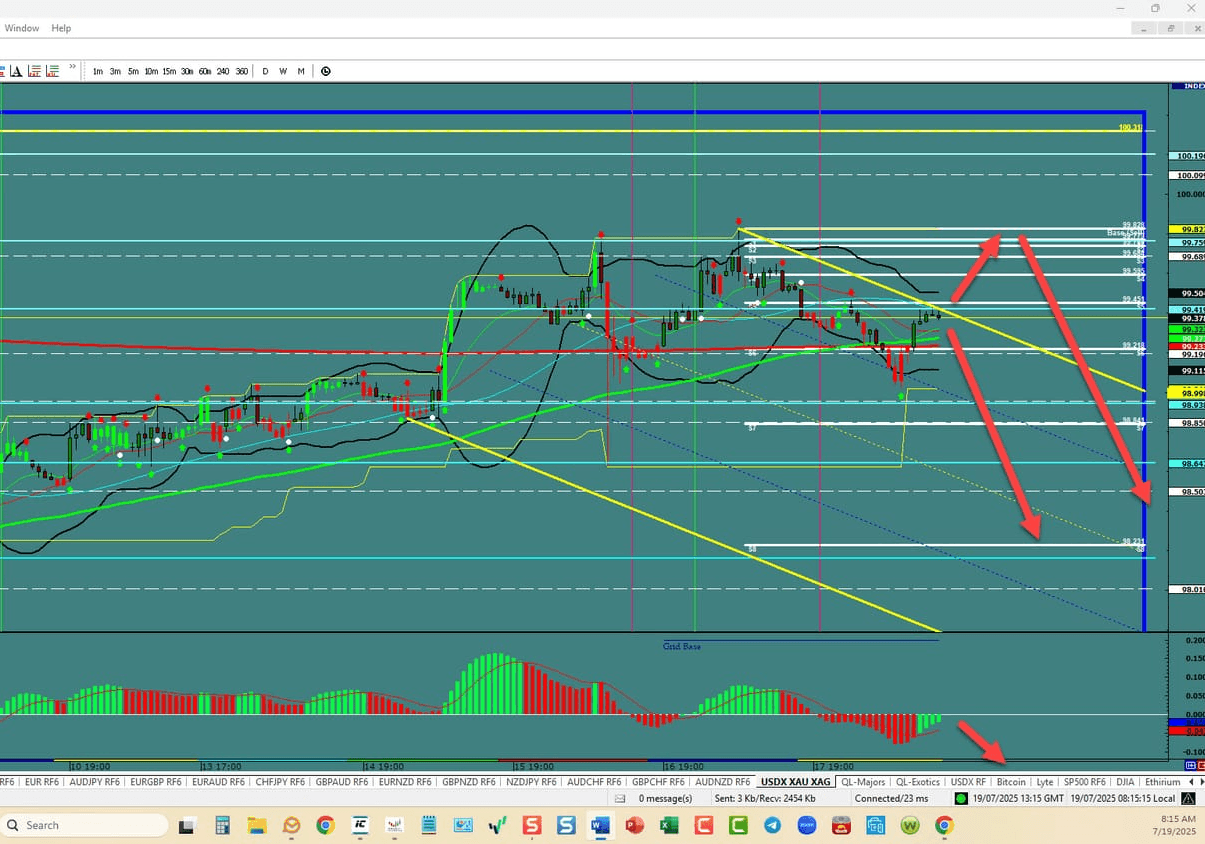Viewport: 1205px width, 844px height.
Task: Expand the hidden toolbar tools with the chevron
Action: (72, 68)
